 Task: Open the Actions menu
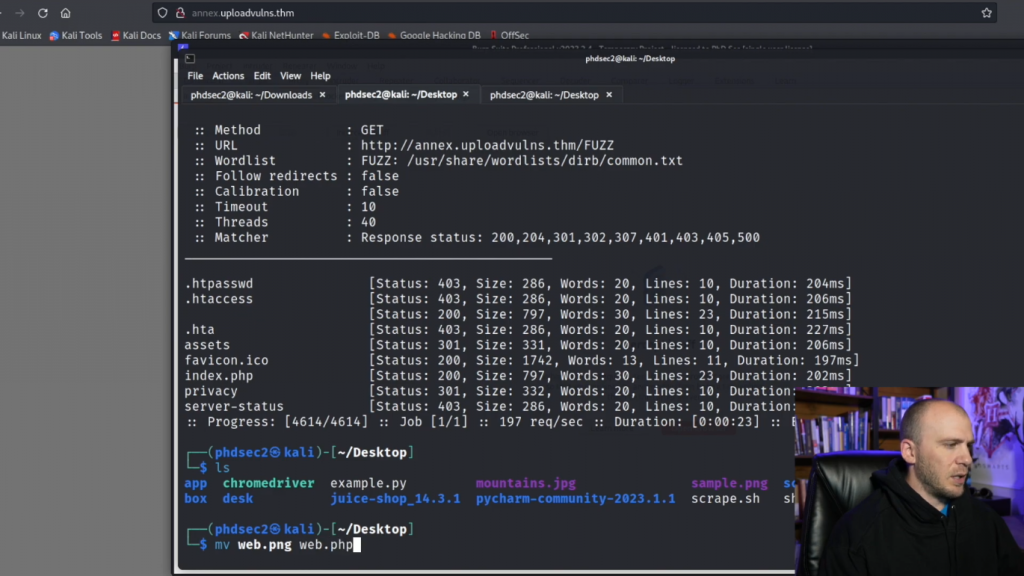[x=228, y=76]
